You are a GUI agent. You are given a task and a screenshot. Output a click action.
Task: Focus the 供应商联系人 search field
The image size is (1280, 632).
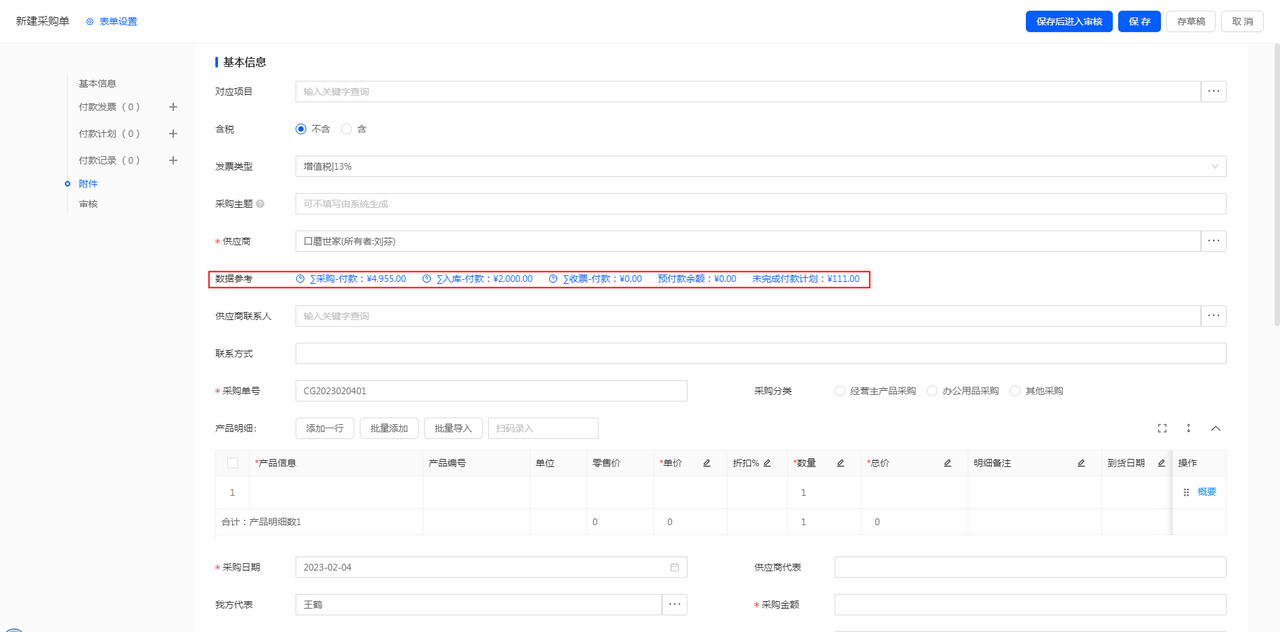coord(747,316)
